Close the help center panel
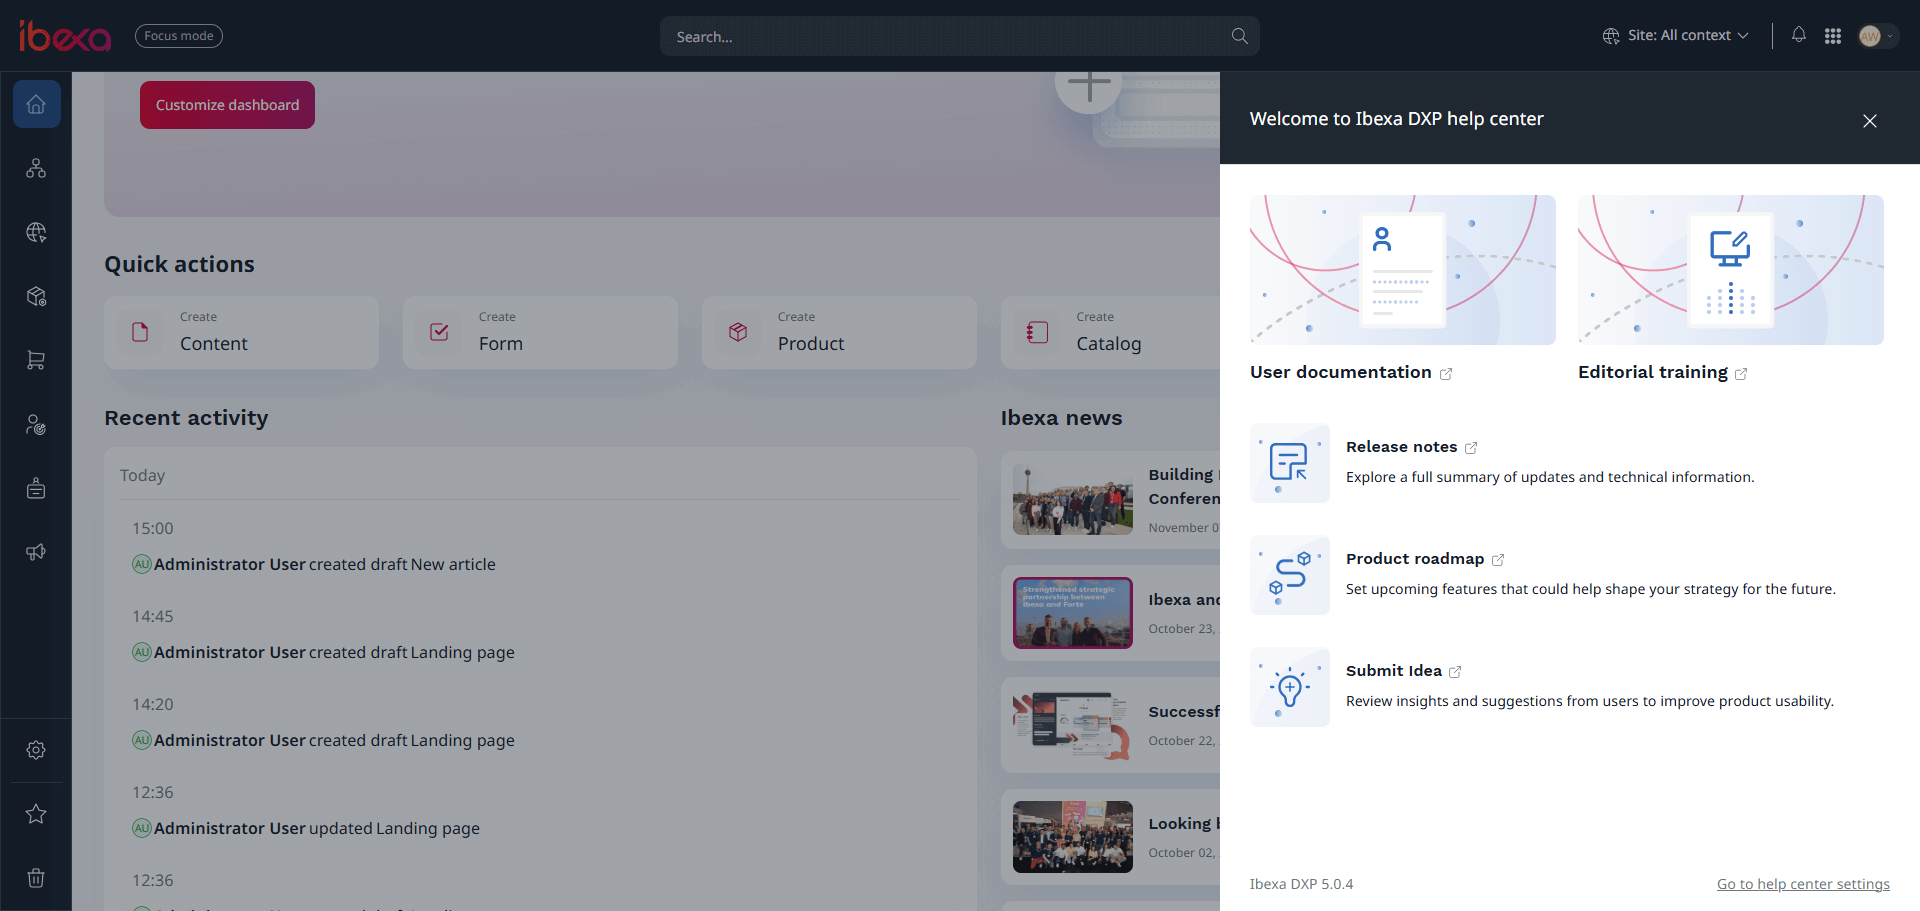The width and height of the screenshot is (1920, 911). point(1869,121)
